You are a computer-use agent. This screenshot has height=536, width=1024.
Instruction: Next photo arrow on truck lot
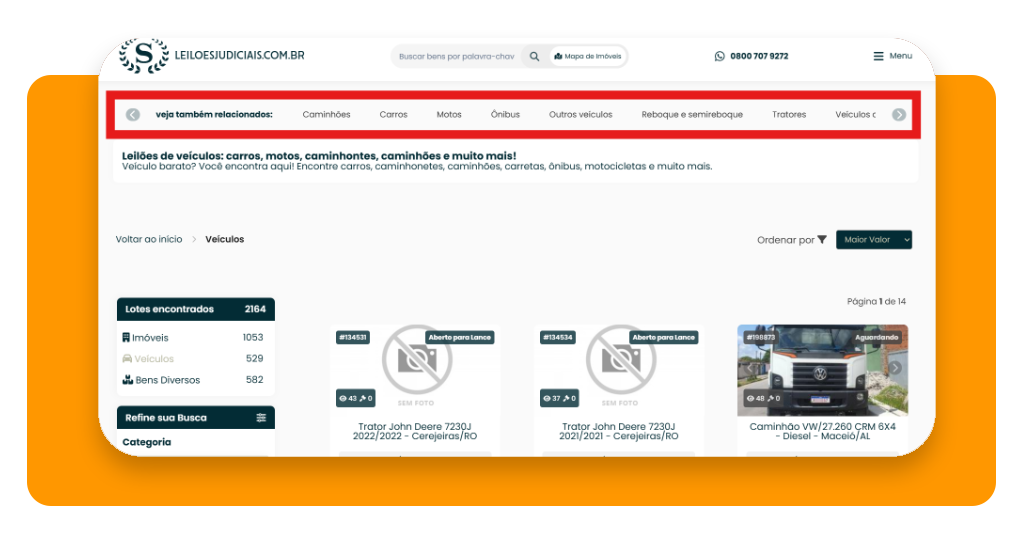pos(895,368)
